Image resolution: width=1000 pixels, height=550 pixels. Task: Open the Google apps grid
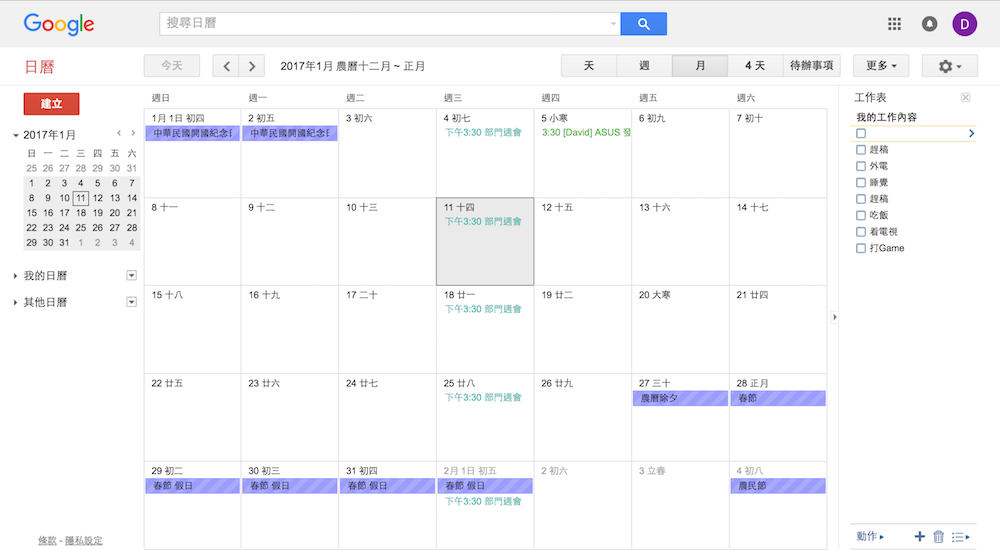click(894, 24)
